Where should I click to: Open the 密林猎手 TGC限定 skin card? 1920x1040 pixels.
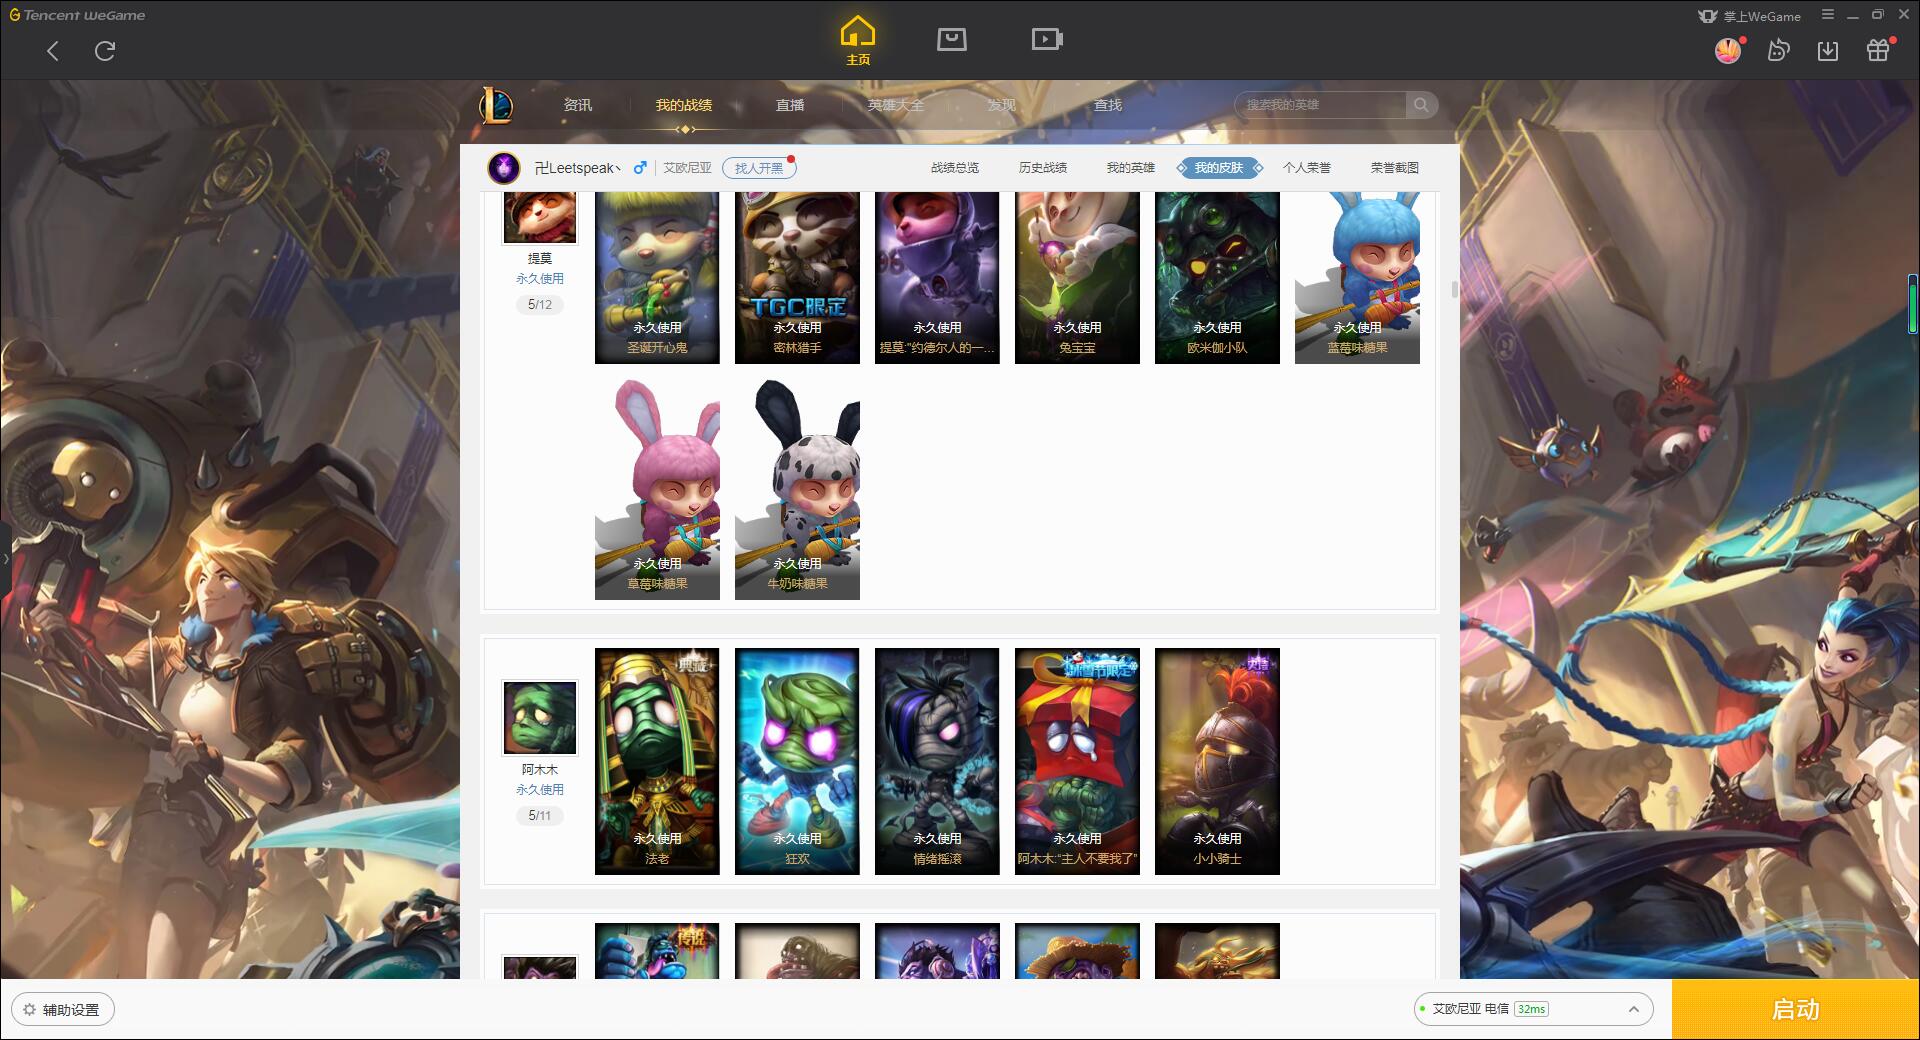(x=797, y=277)
